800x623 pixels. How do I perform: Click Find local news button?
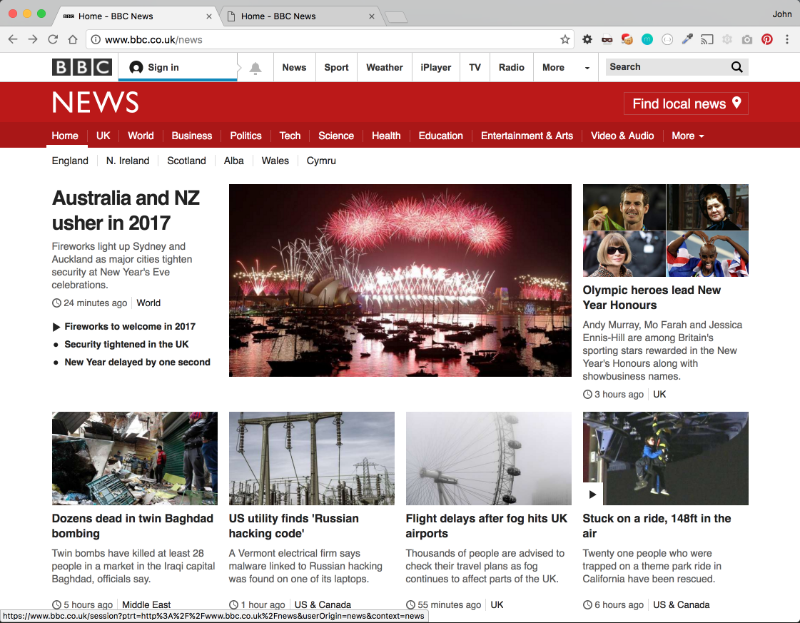tap(686, 104)
